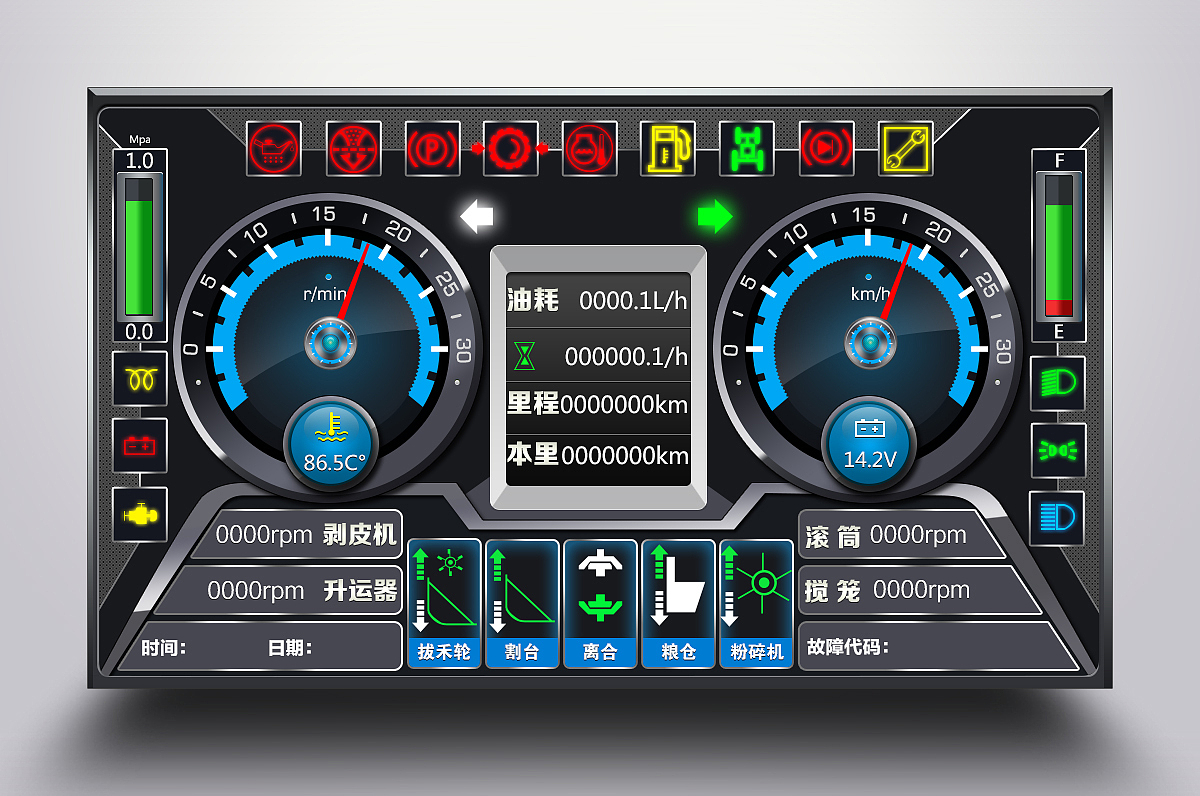Image resolution: width=1200 pixels, height=796 pixels.
Task: Click the white left turn signal arrow
Action: click(x=476, y=215)
